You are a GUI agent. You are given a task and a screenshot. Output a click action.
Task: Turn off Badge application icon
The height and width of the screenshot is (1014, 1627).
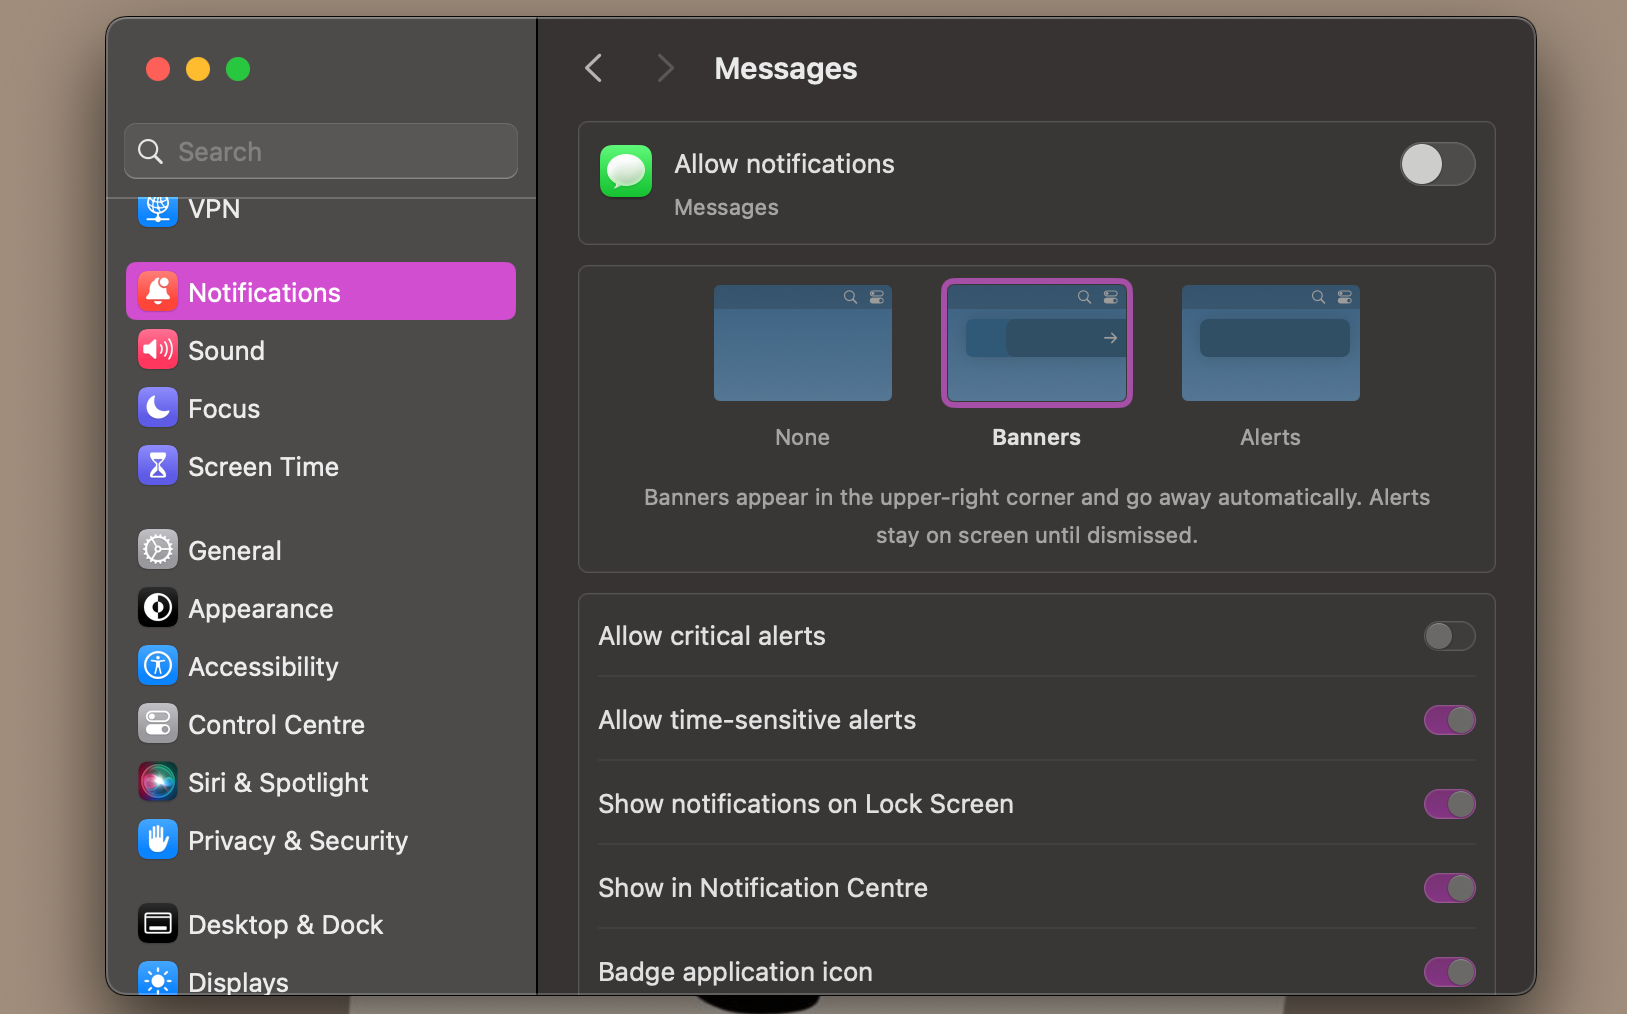pyautogui.click(x=1449, y=971)
